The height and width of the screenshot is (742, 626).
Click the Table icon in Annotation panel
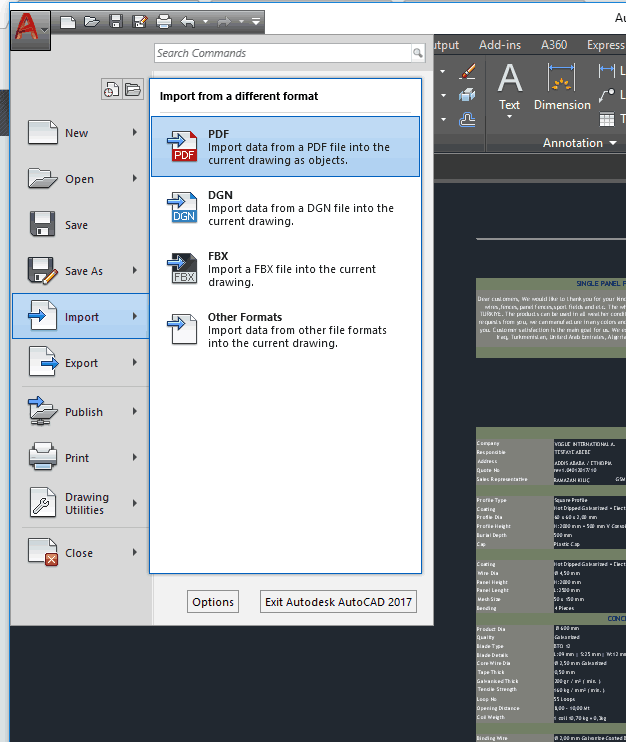(x=607, y=119)
